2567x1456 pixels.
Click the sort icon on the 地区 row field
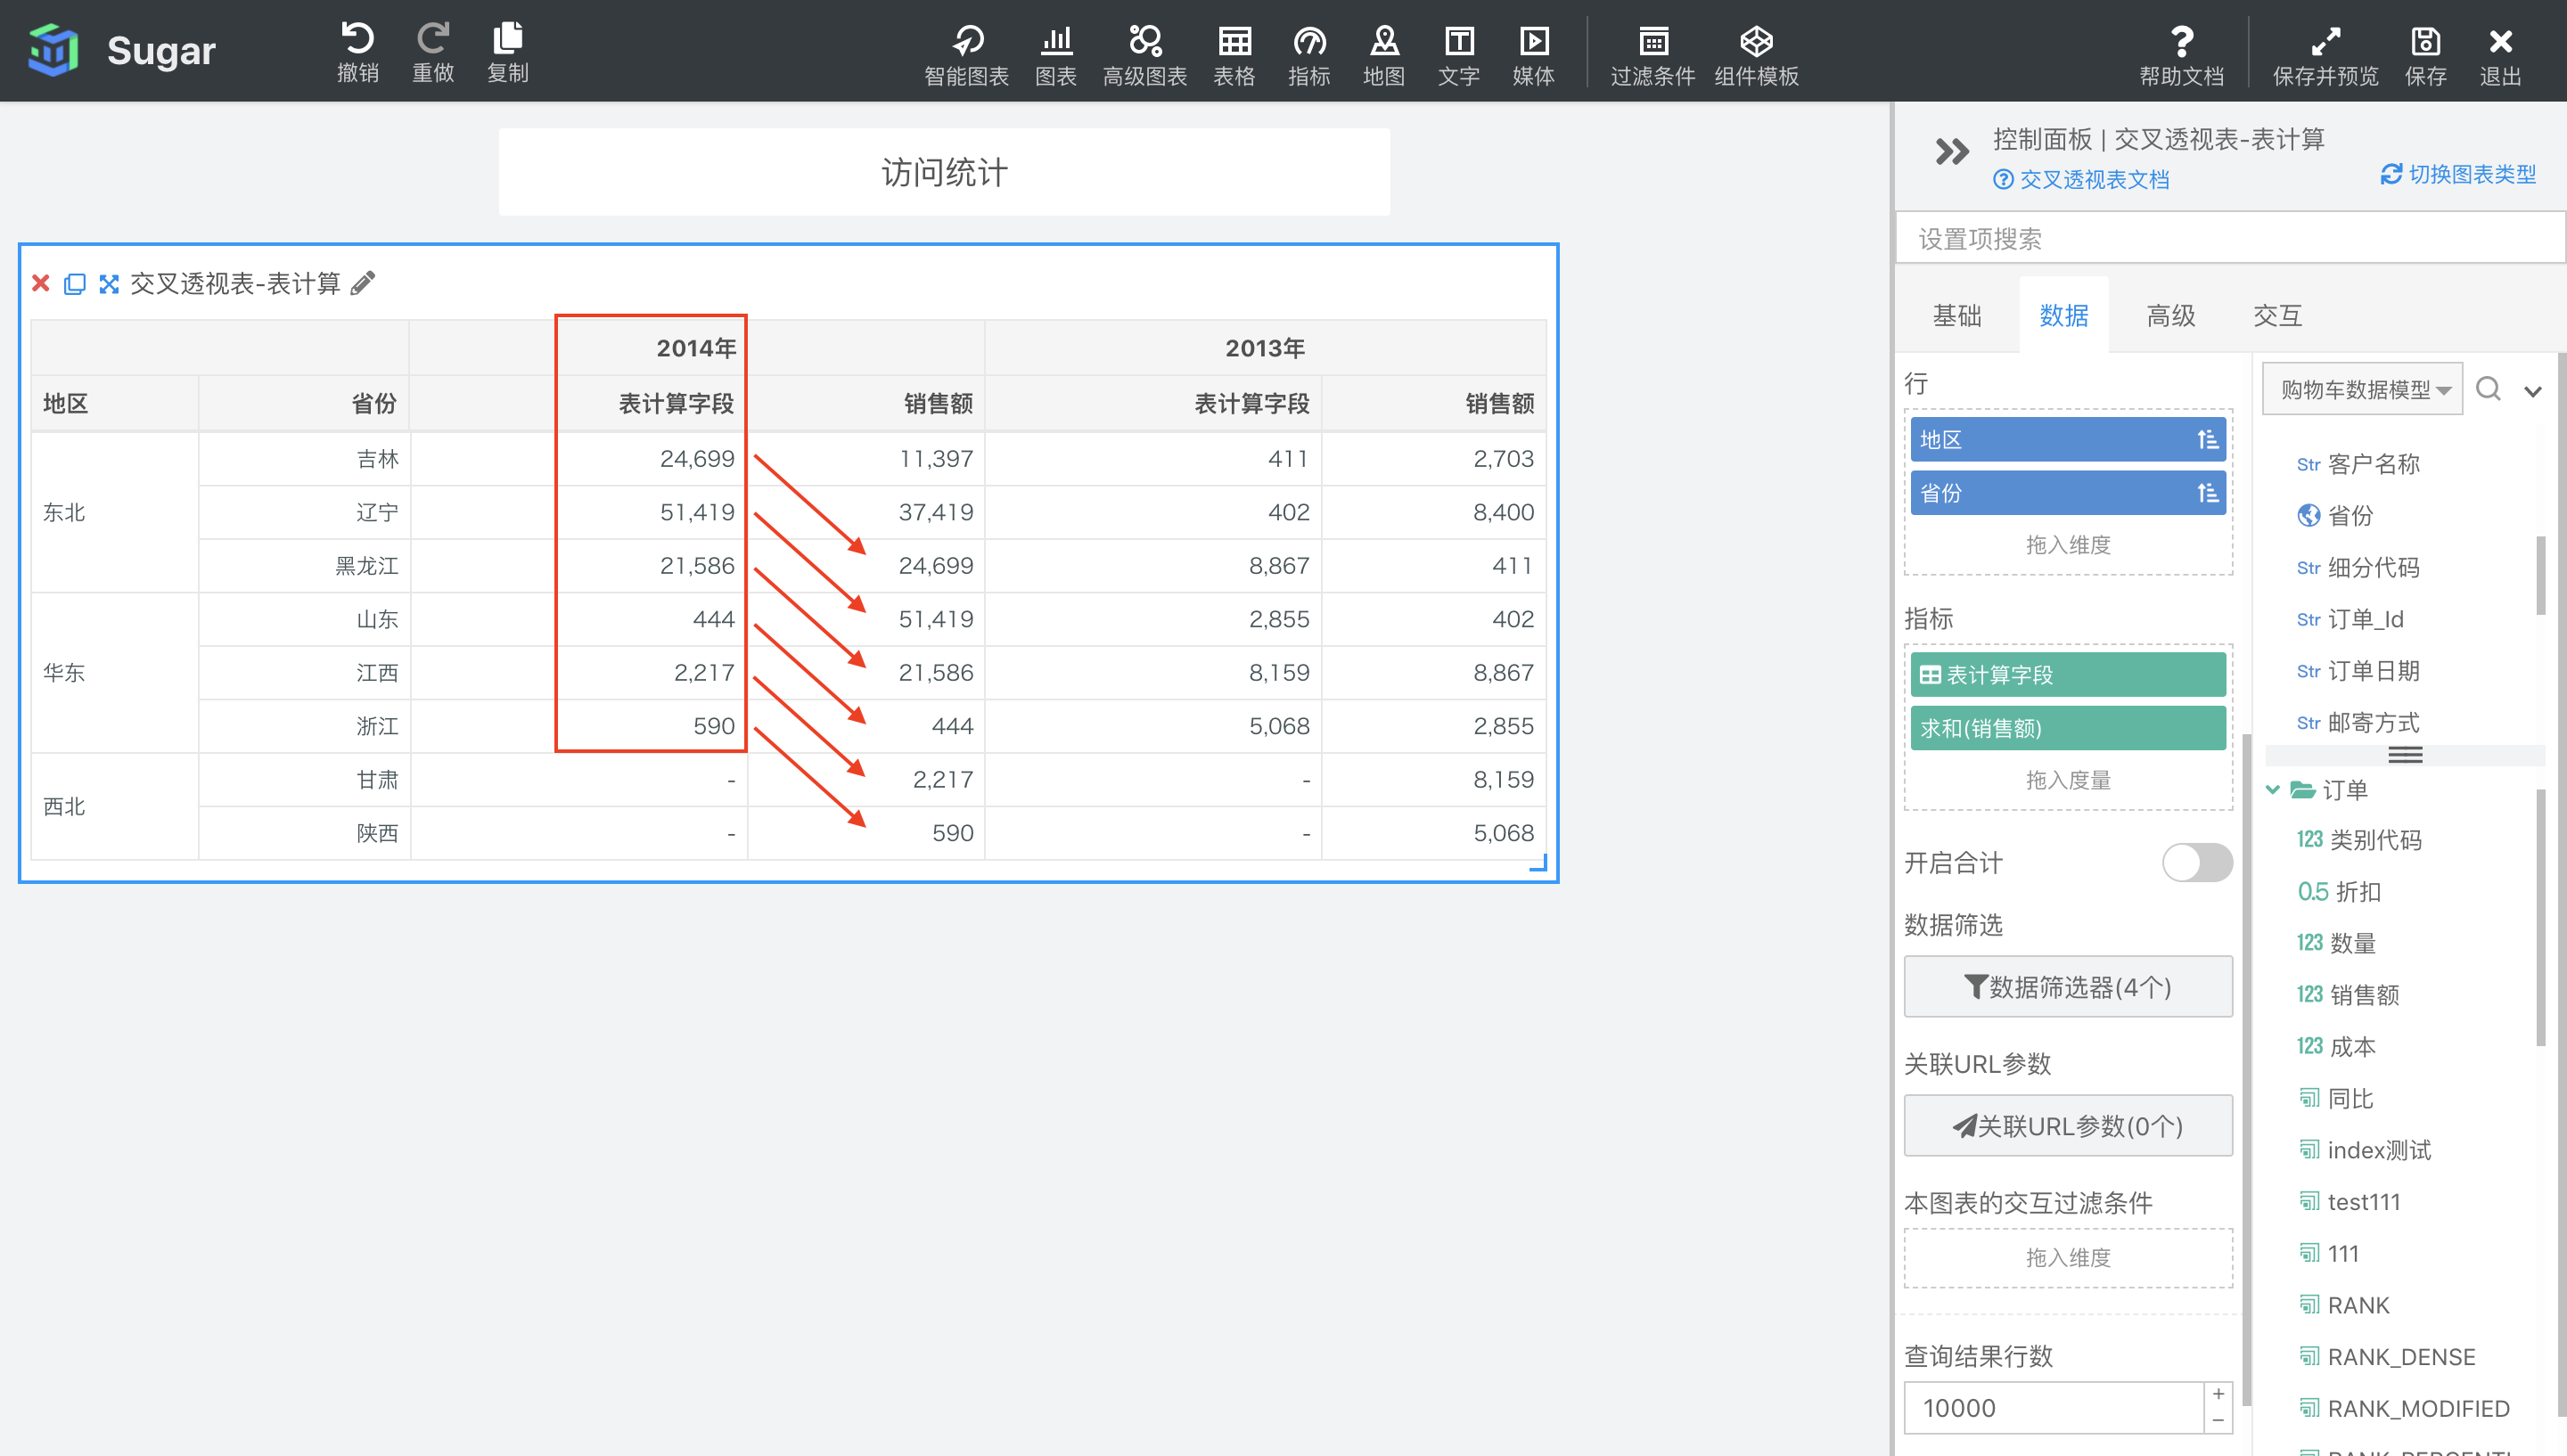pos(2207,440)
